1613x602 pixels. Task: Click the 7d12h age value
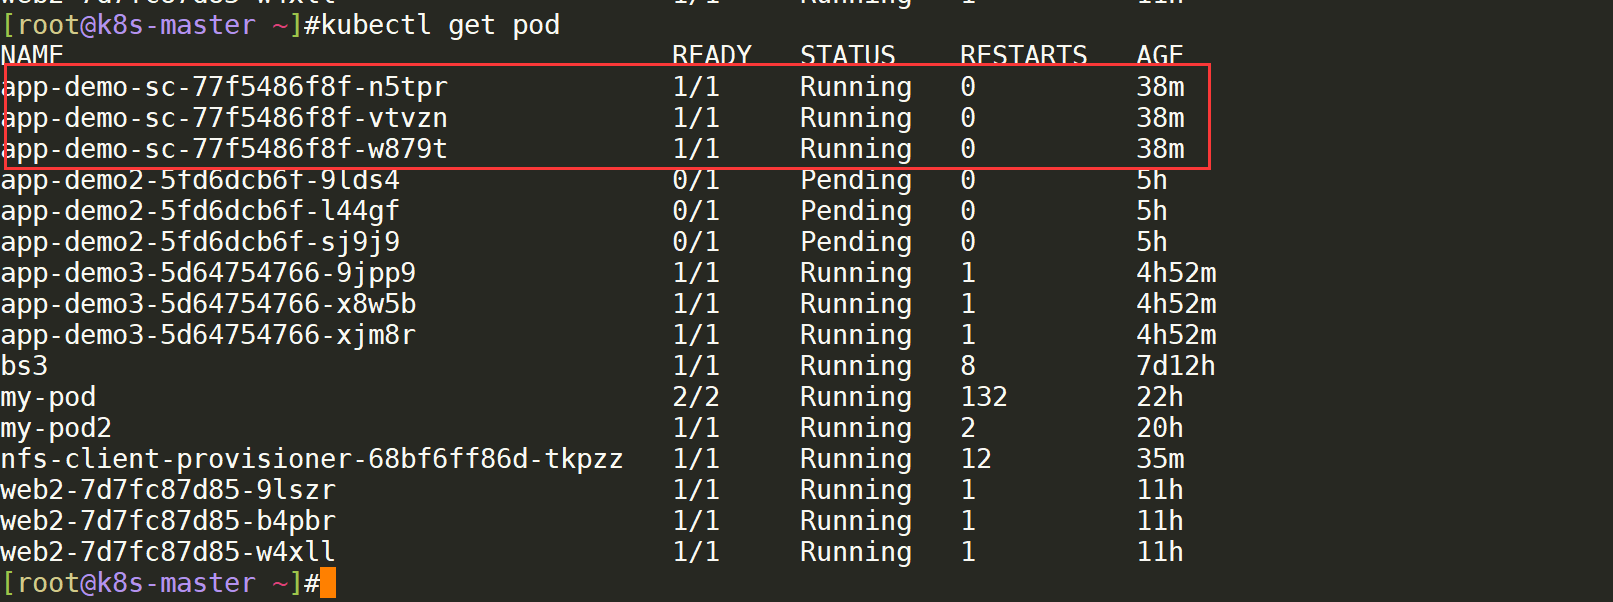pos(1176,366)
